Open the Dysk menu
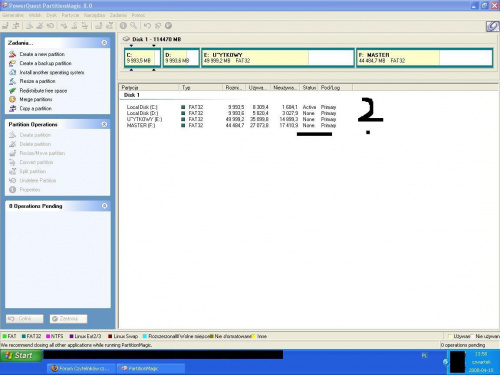This screenshot has height=375, width=500. coord(51,15)
